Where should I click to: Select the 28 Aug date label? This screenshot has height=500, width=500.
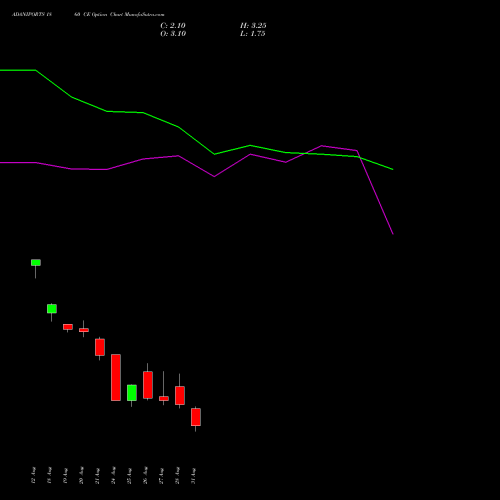tap(177, 476)
